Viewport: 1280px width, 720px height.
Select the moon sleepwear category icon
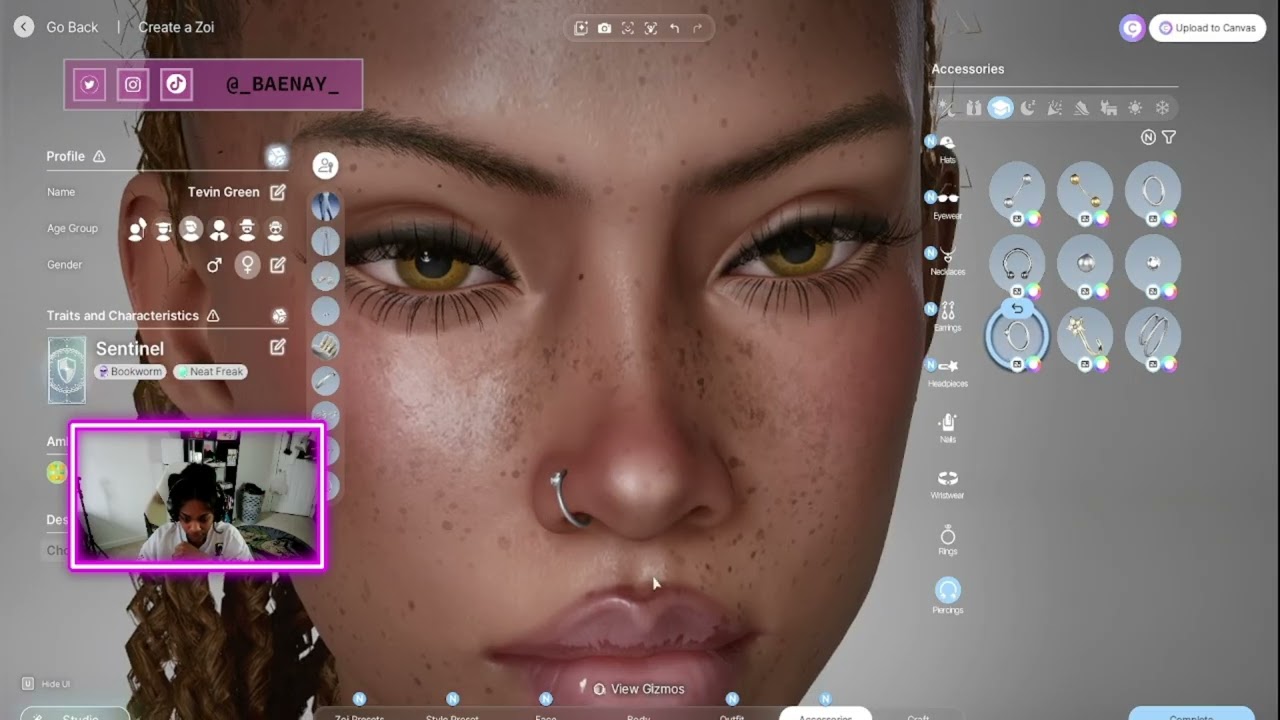(x=1028, y=108)
